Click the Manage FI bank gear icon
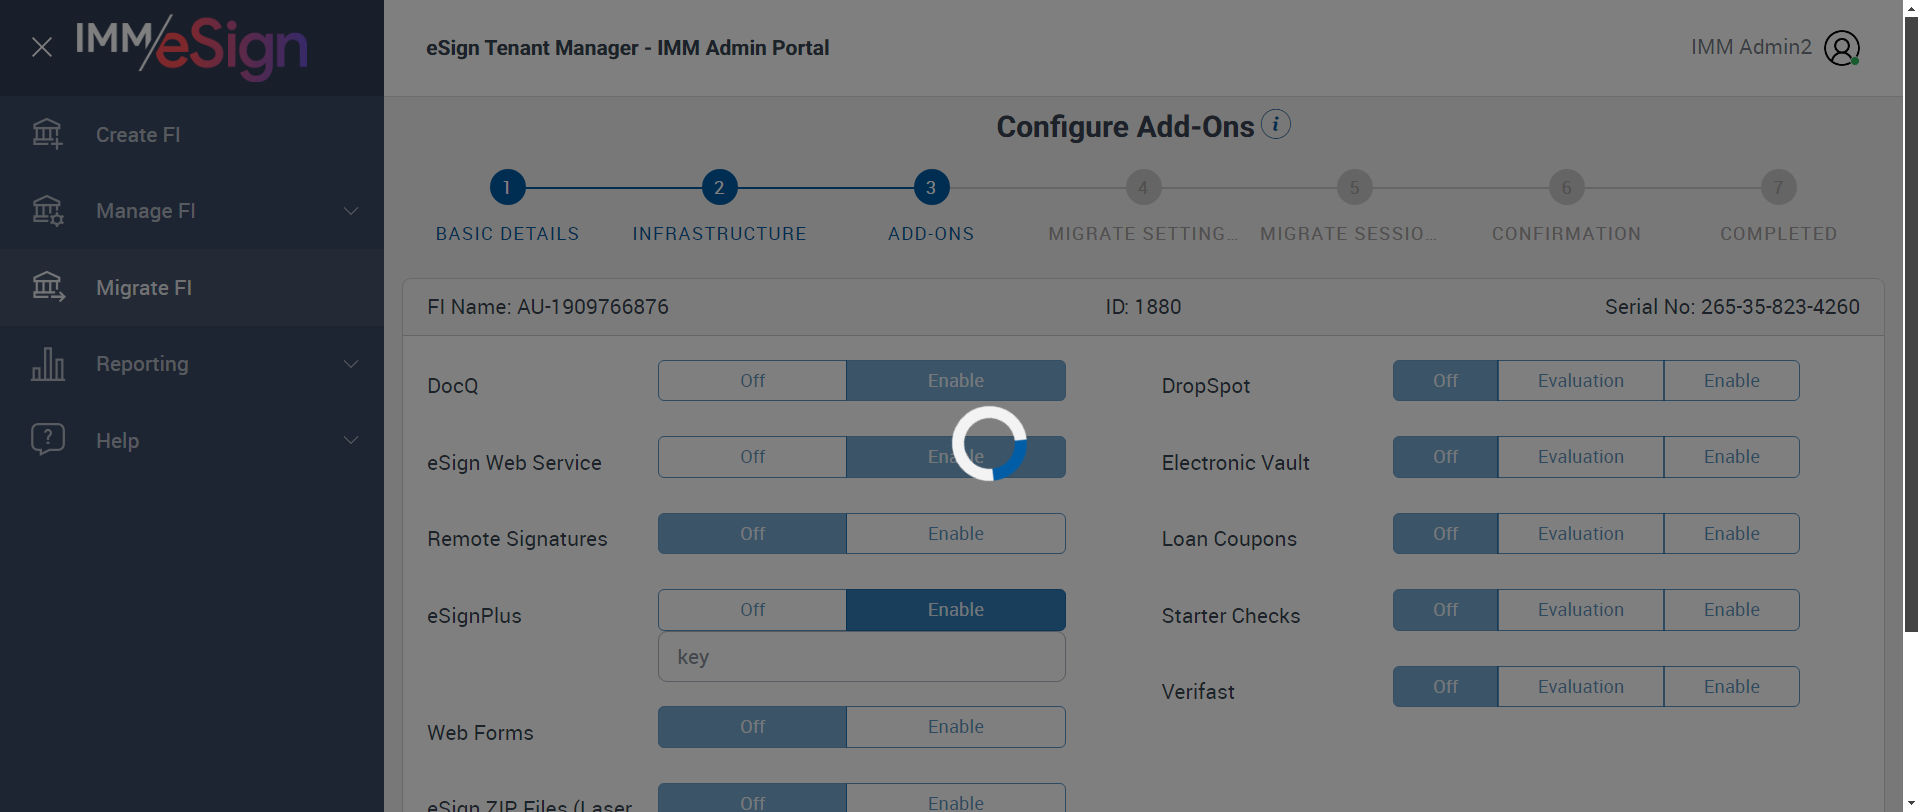This screenshot has width=1920, height=812. pyautogui.click(x=47, y=211)
